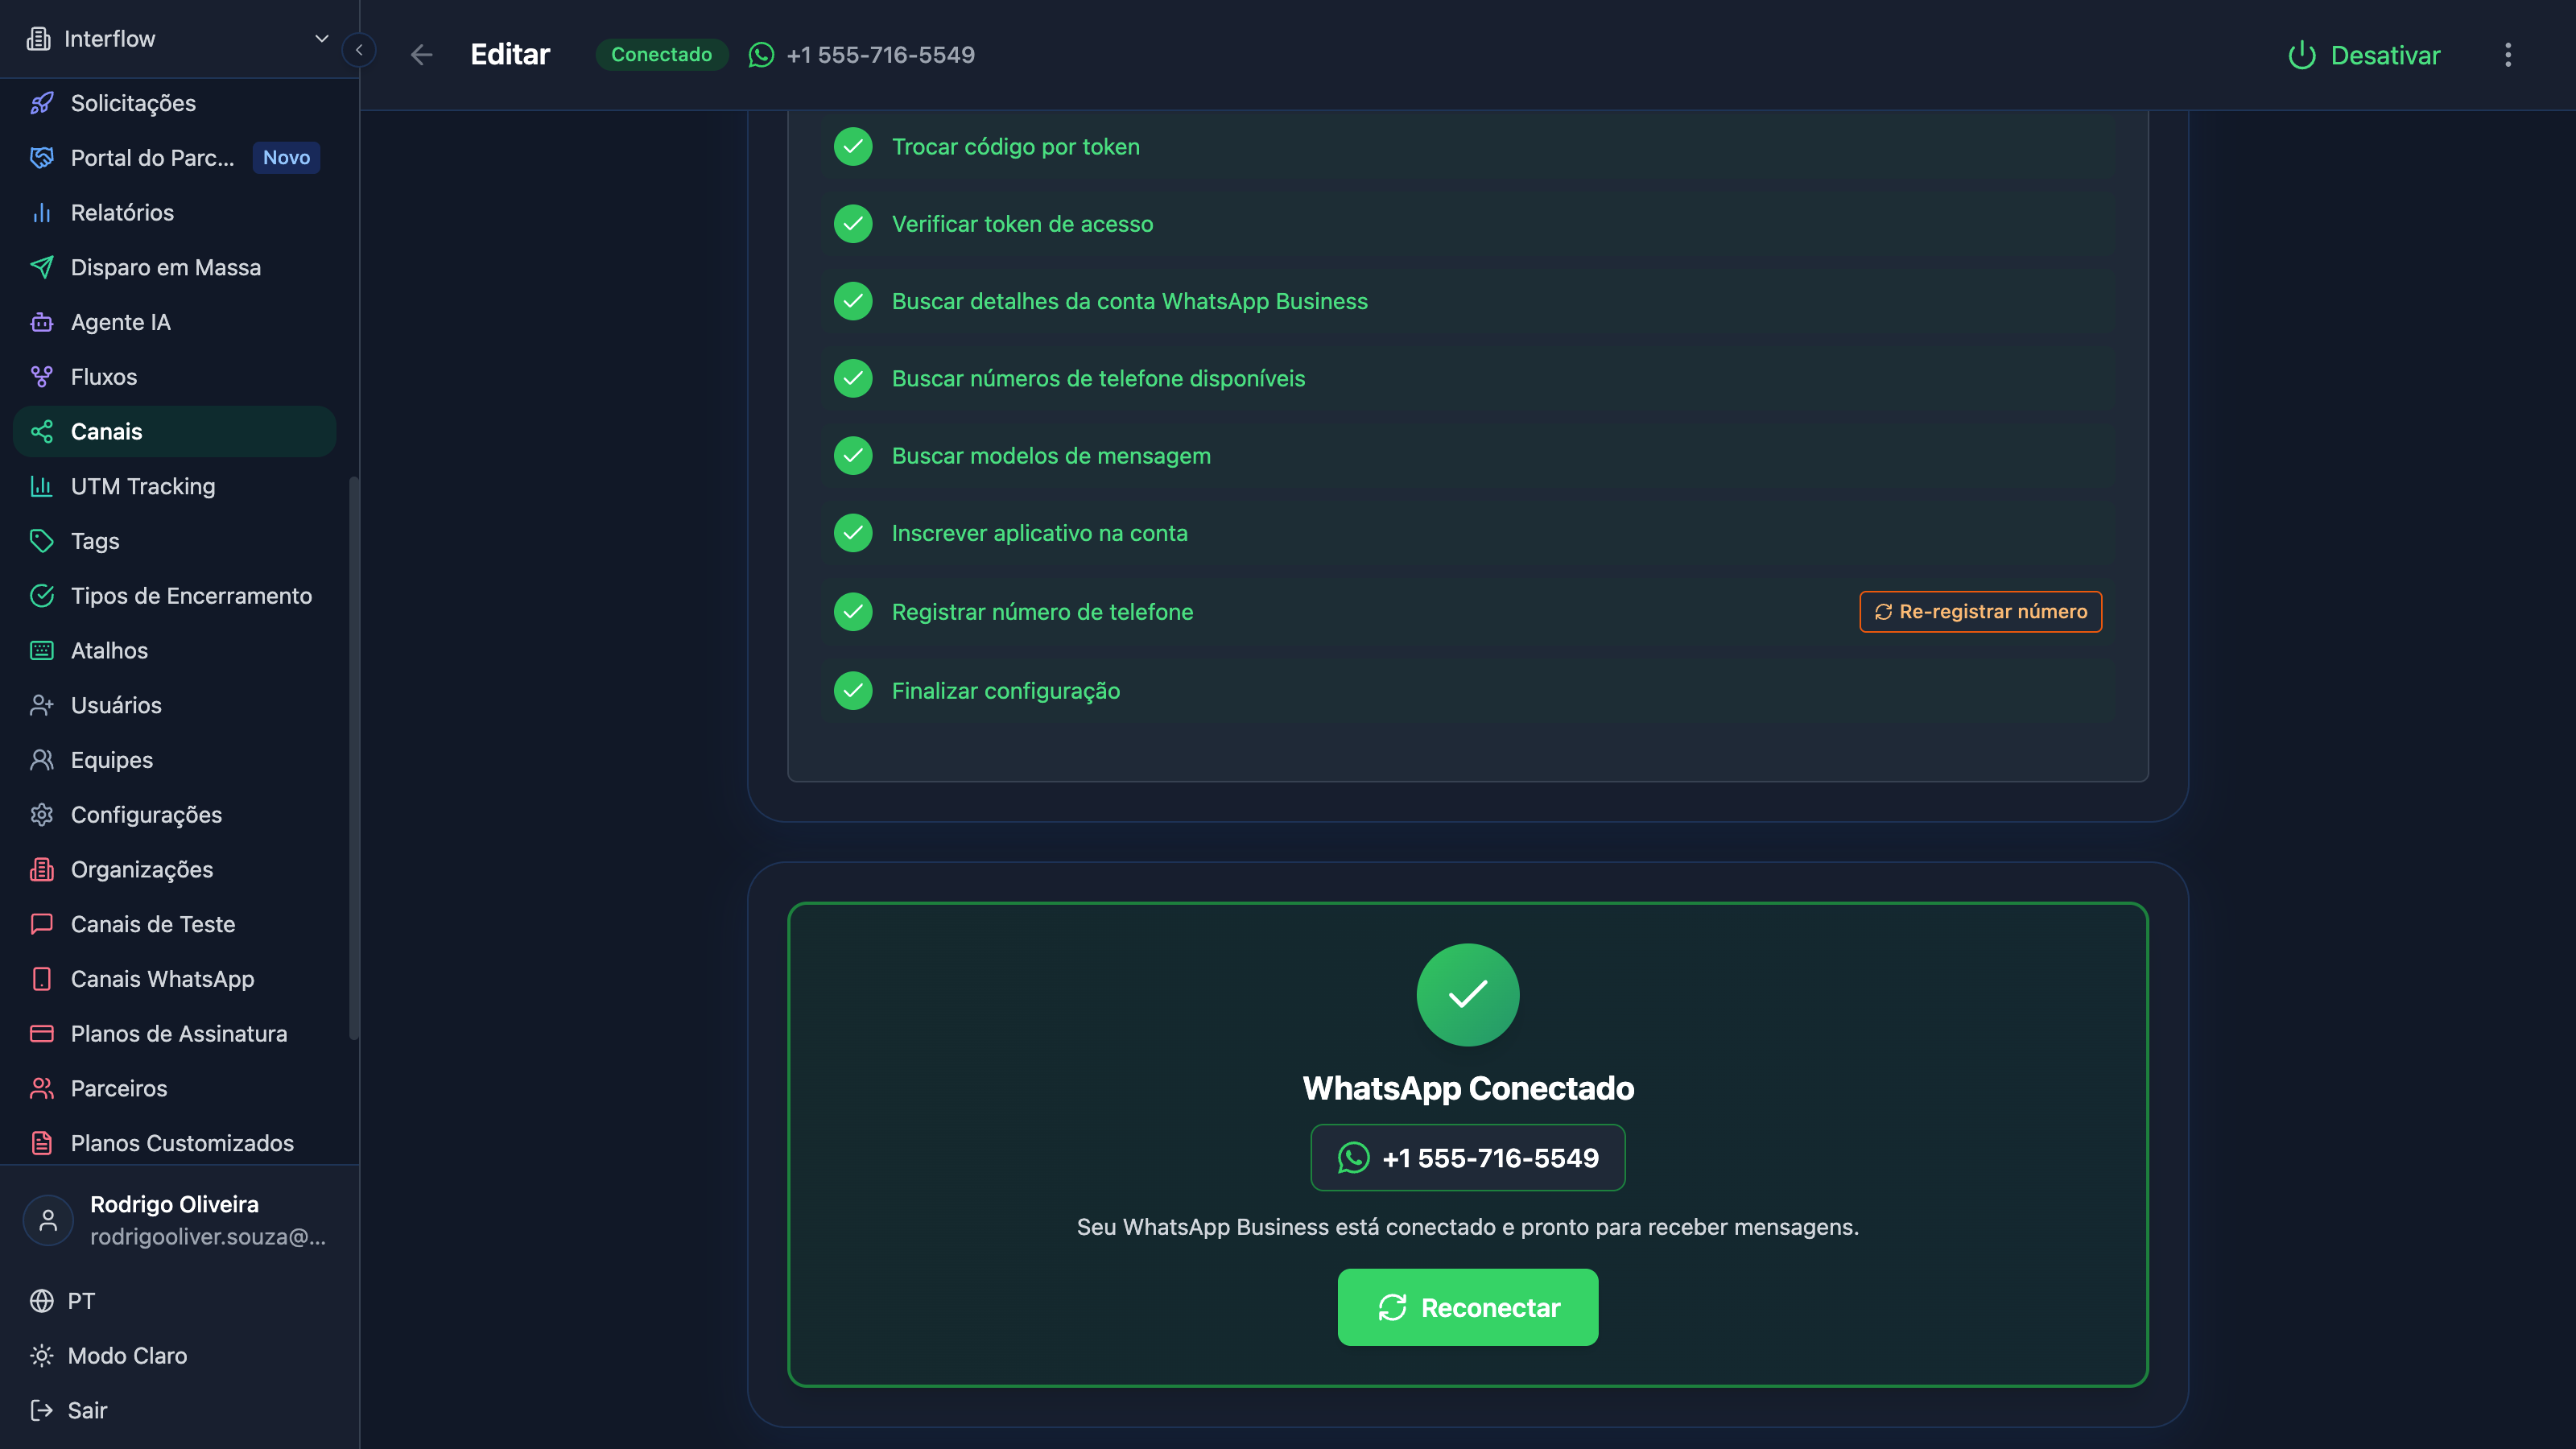Screen dimensions: 2576x1449
Task: Open Disparo em Massa send icon
Action: pos(42,267)
